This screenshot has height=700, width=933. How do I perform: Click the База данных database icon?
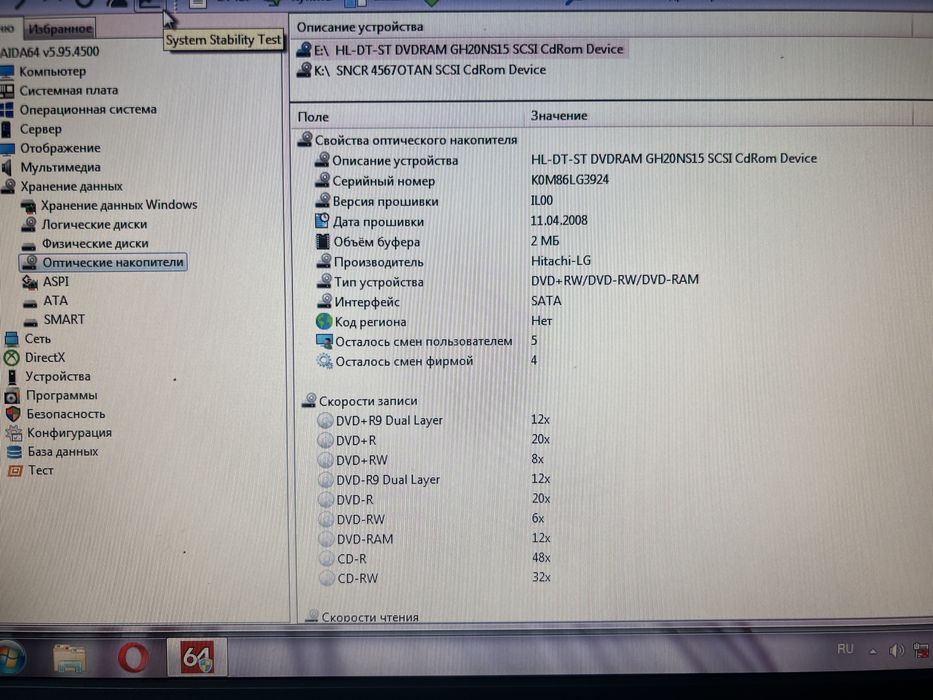pos(14,452)
